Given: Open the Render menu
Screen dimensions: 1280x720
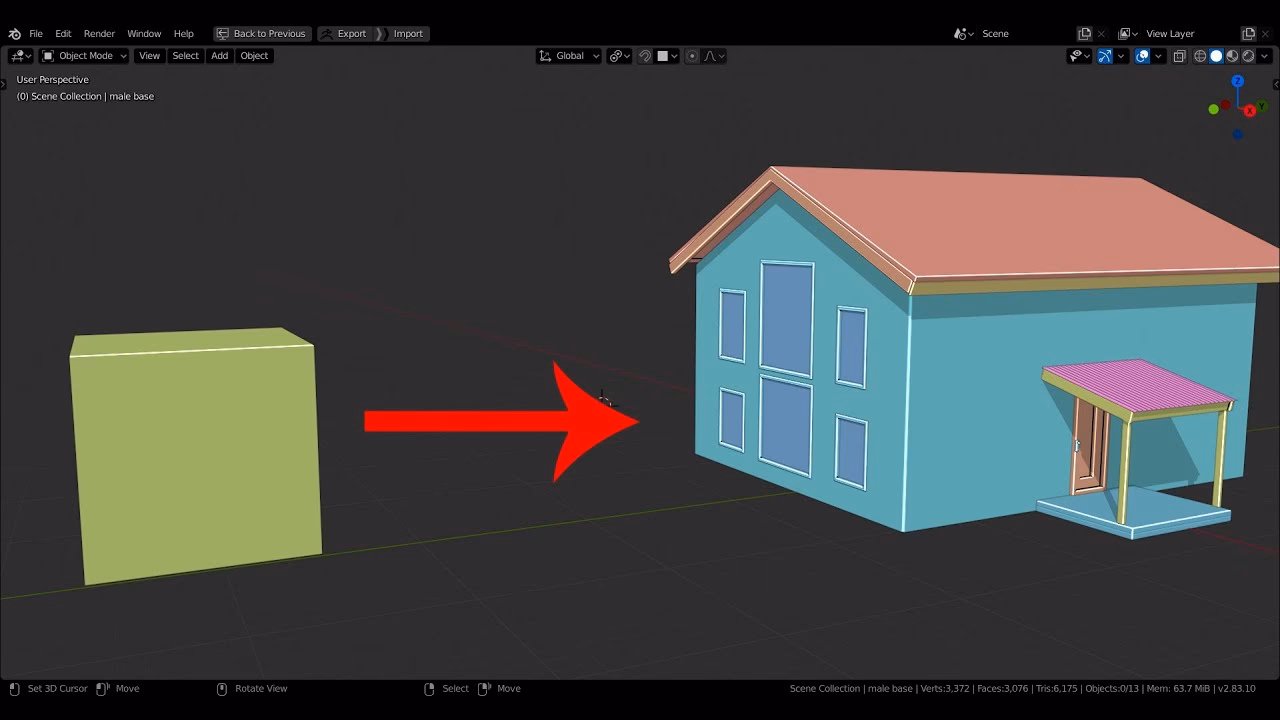Looking at the screenshot, I should click(x=99, y=34).
